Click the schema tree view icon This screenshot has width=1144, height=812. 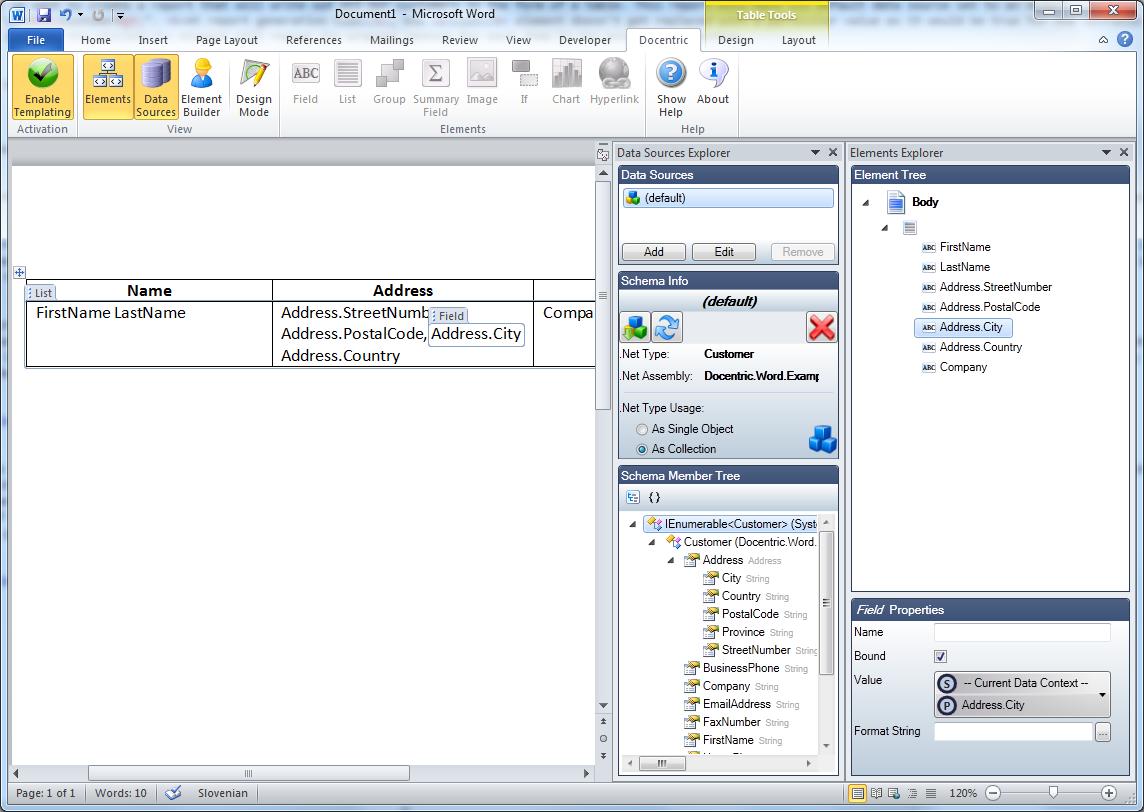click(x=633, y=498)
